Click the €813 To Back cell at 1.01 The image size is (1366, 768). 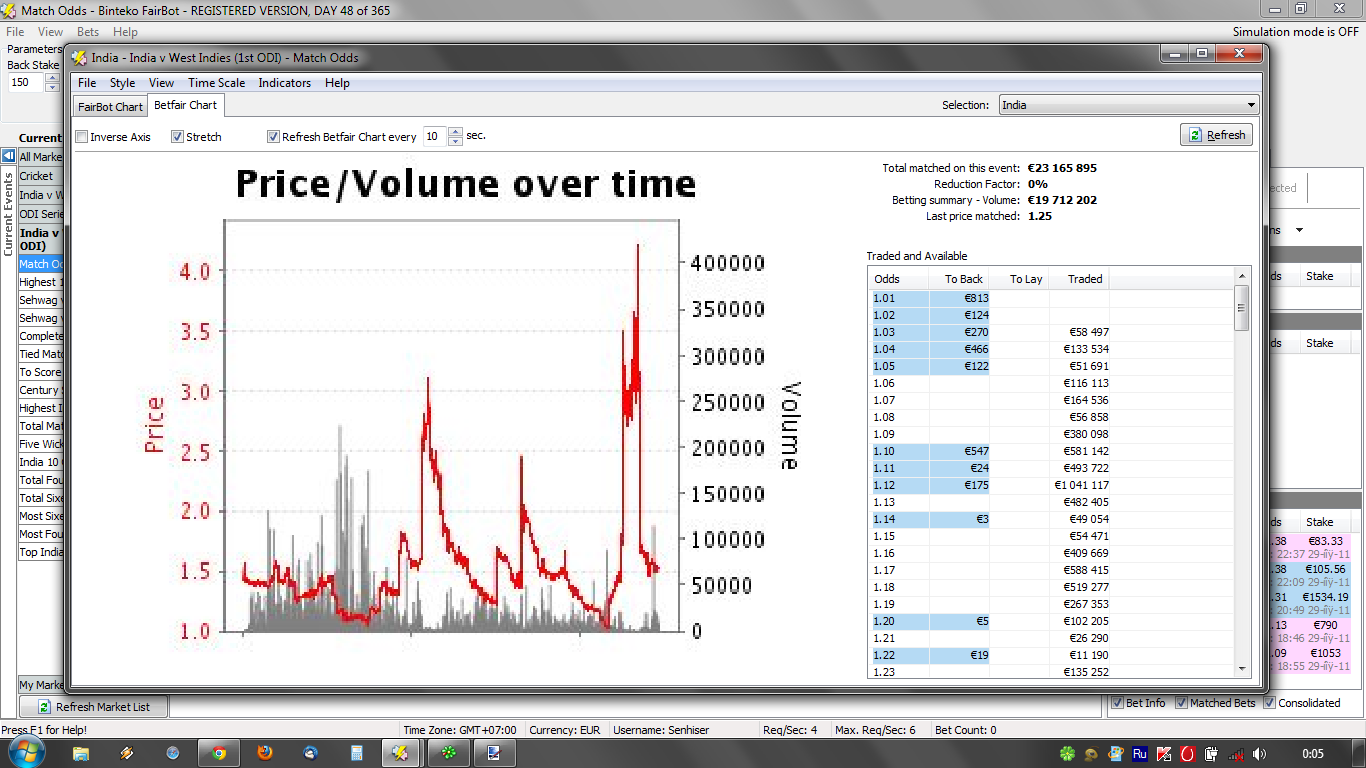(960, 298)
